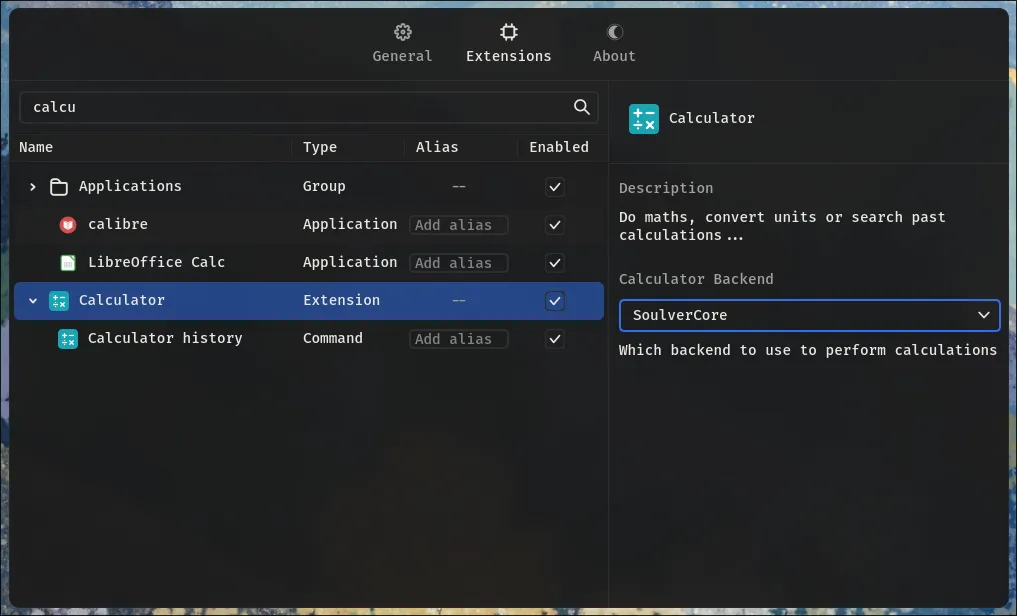Switch to the General tab
This screenshot has width=1017, height=616.
pyautogui.click(x=402, y=44)
